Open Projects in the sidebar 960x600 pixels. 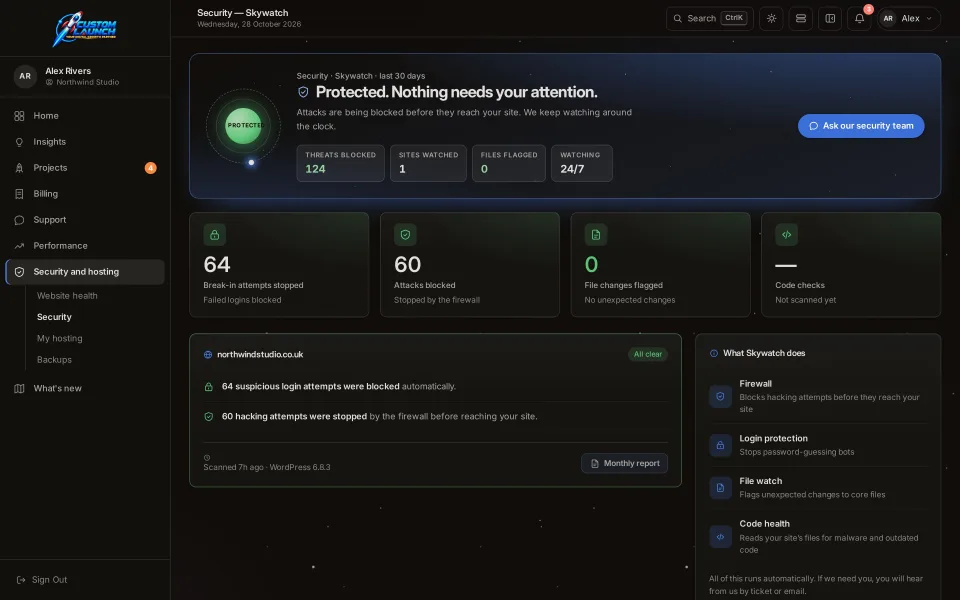click(x=84, y=168)
